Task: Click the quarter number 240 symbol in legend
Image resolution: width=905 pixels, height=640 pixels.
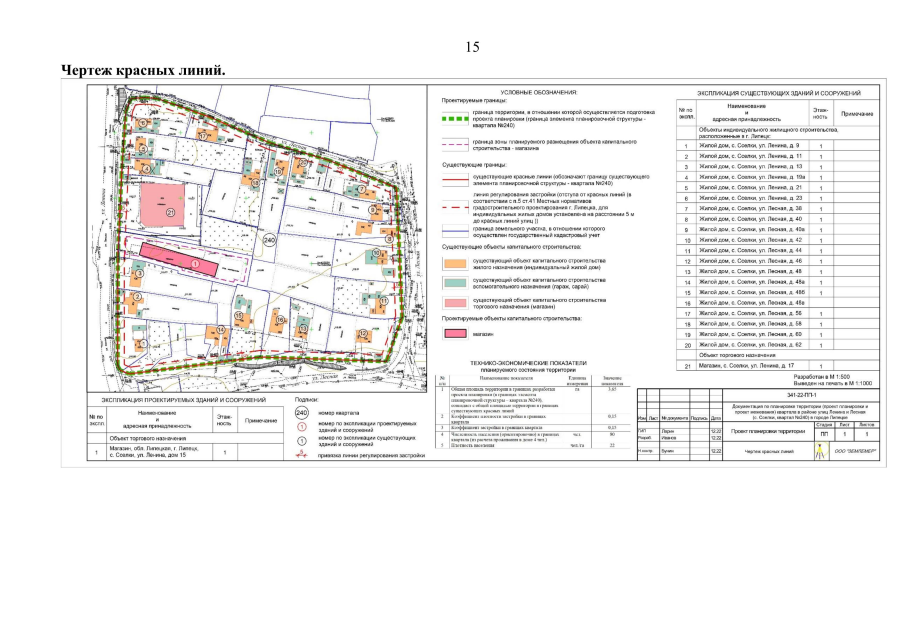Action: pos(301,413)
